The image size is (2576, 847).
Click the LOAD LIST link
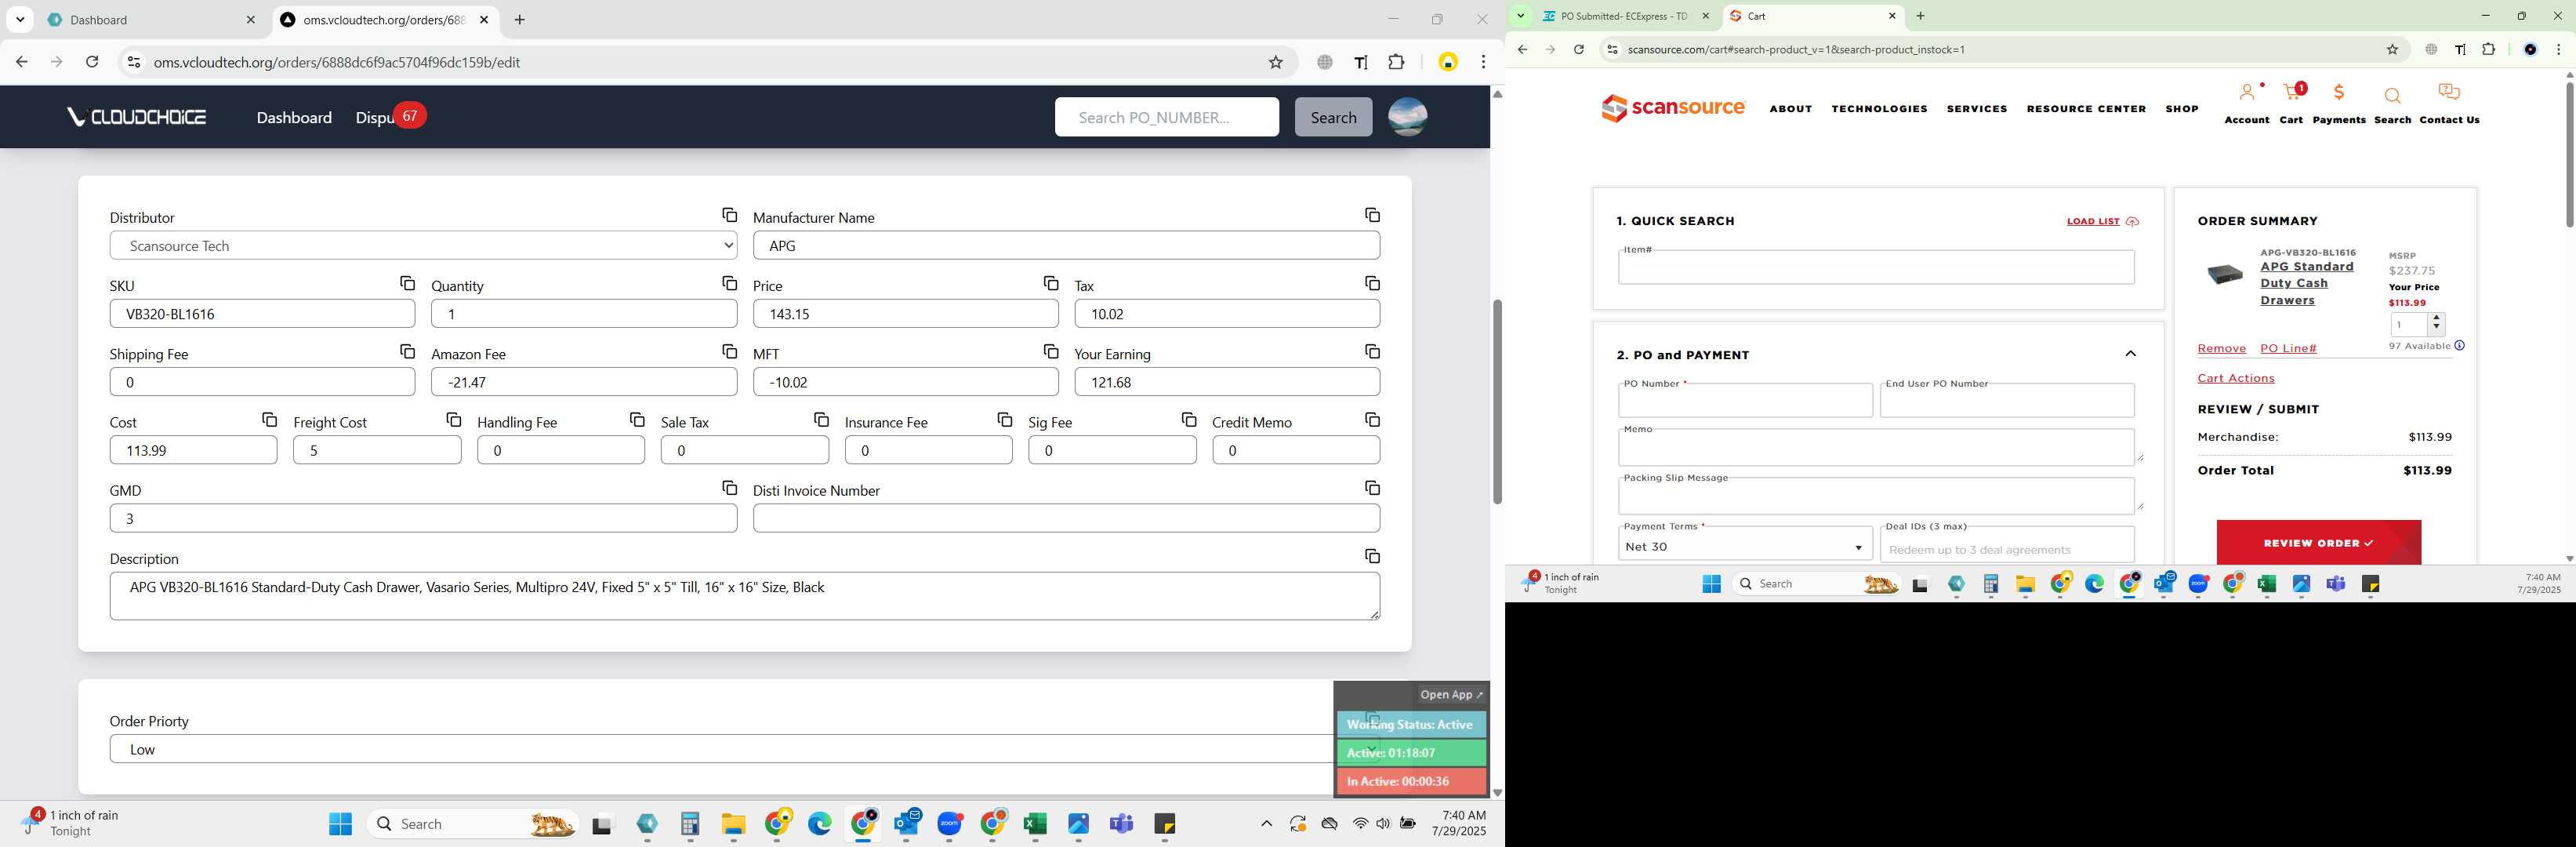(x=2102, y=222)
